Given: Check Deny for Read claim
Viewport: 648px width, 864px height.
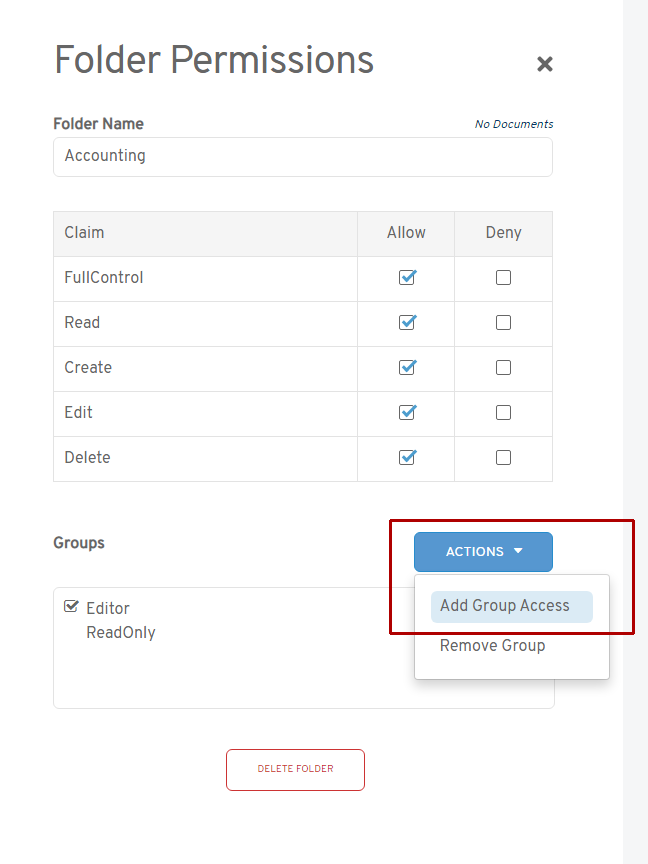Looking at the screenshot, I should [503, 323].
